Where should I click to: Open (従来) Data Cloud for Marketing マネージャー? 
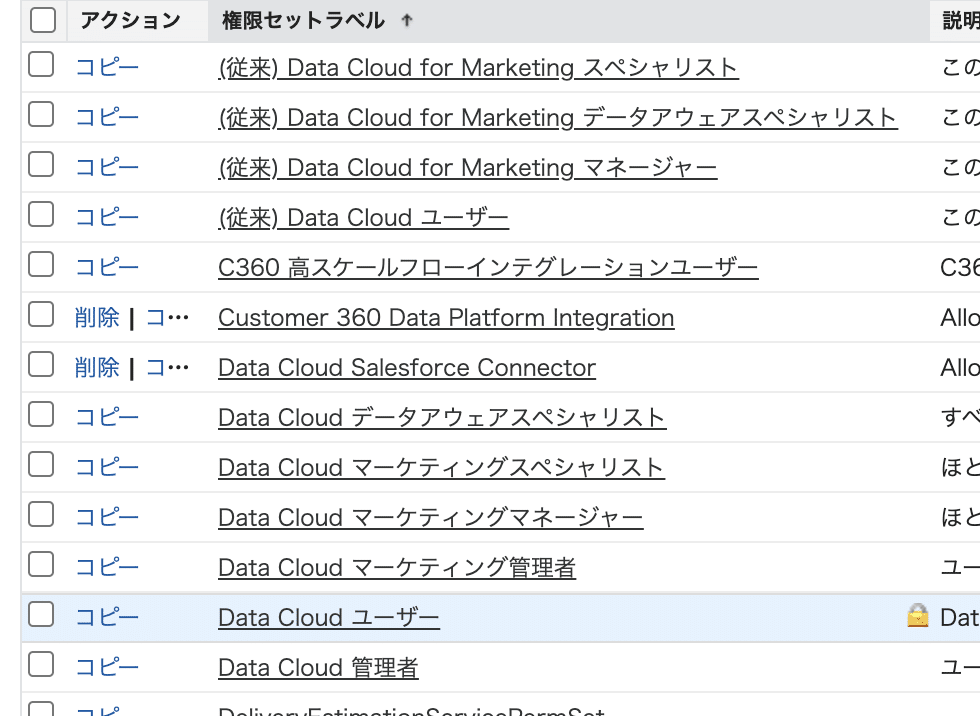click(468, 167)
